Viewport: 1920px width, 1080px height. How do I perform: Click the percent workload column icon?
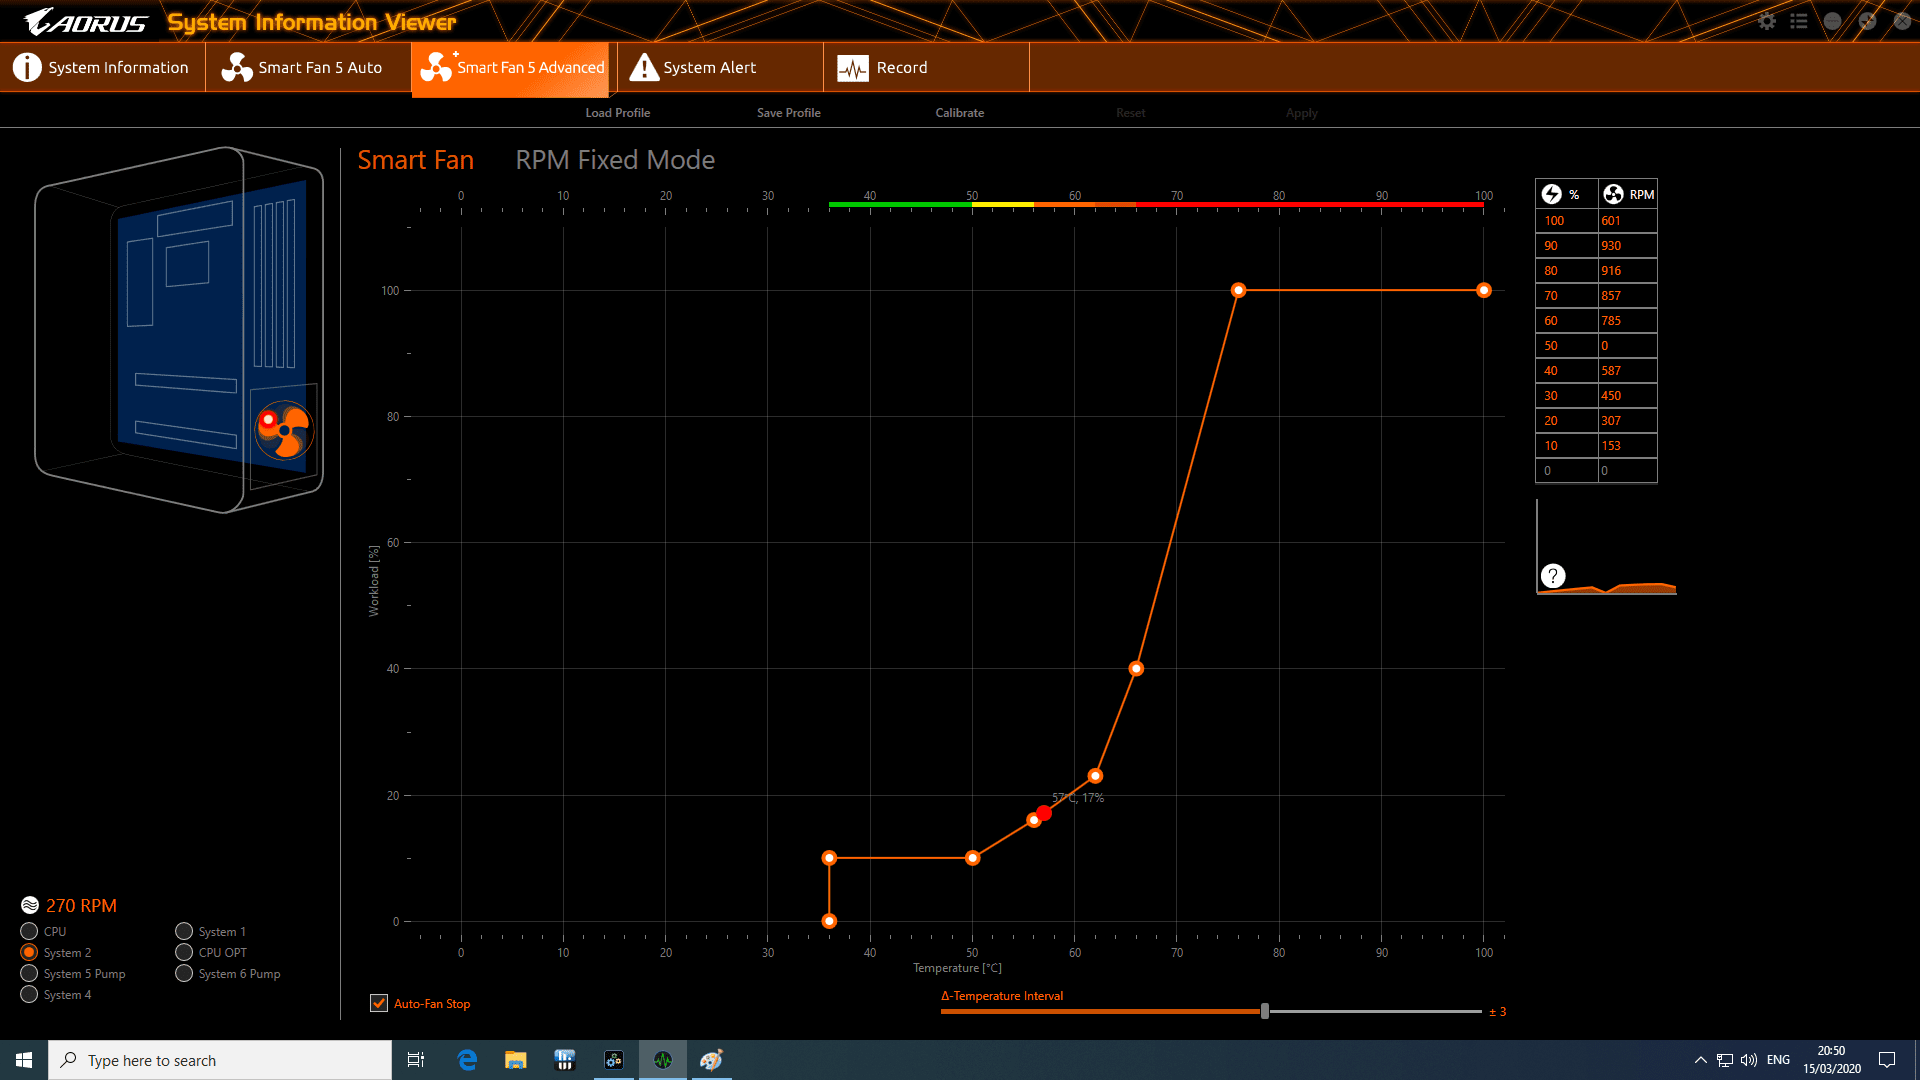(1552, 194)
